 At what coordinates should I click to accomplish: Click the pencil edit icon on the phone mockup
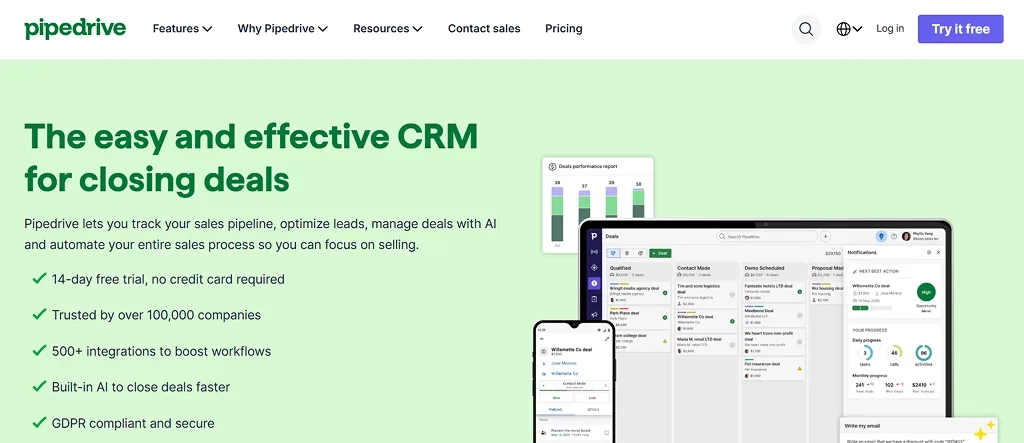(607, 339)
